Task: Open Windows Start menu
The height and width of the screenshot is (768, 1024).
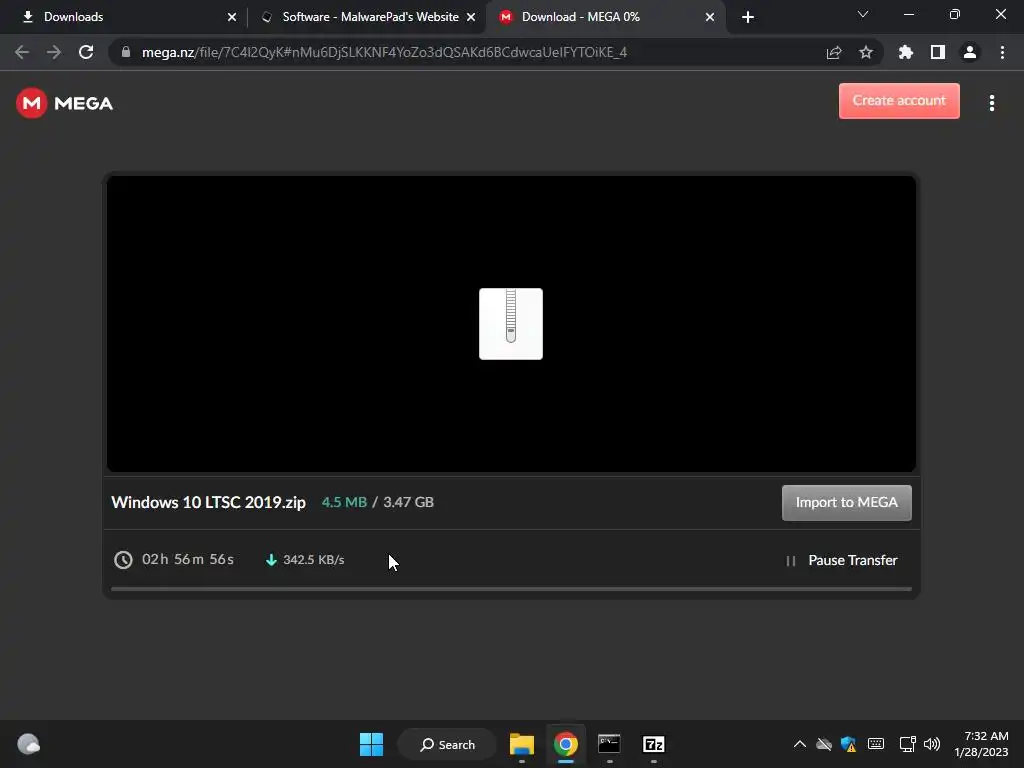Action: click(x=372, y=744)
